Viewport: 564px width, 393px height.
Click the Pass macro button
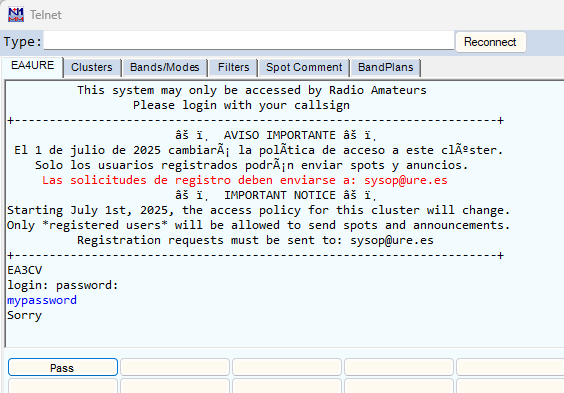point(63,367)
